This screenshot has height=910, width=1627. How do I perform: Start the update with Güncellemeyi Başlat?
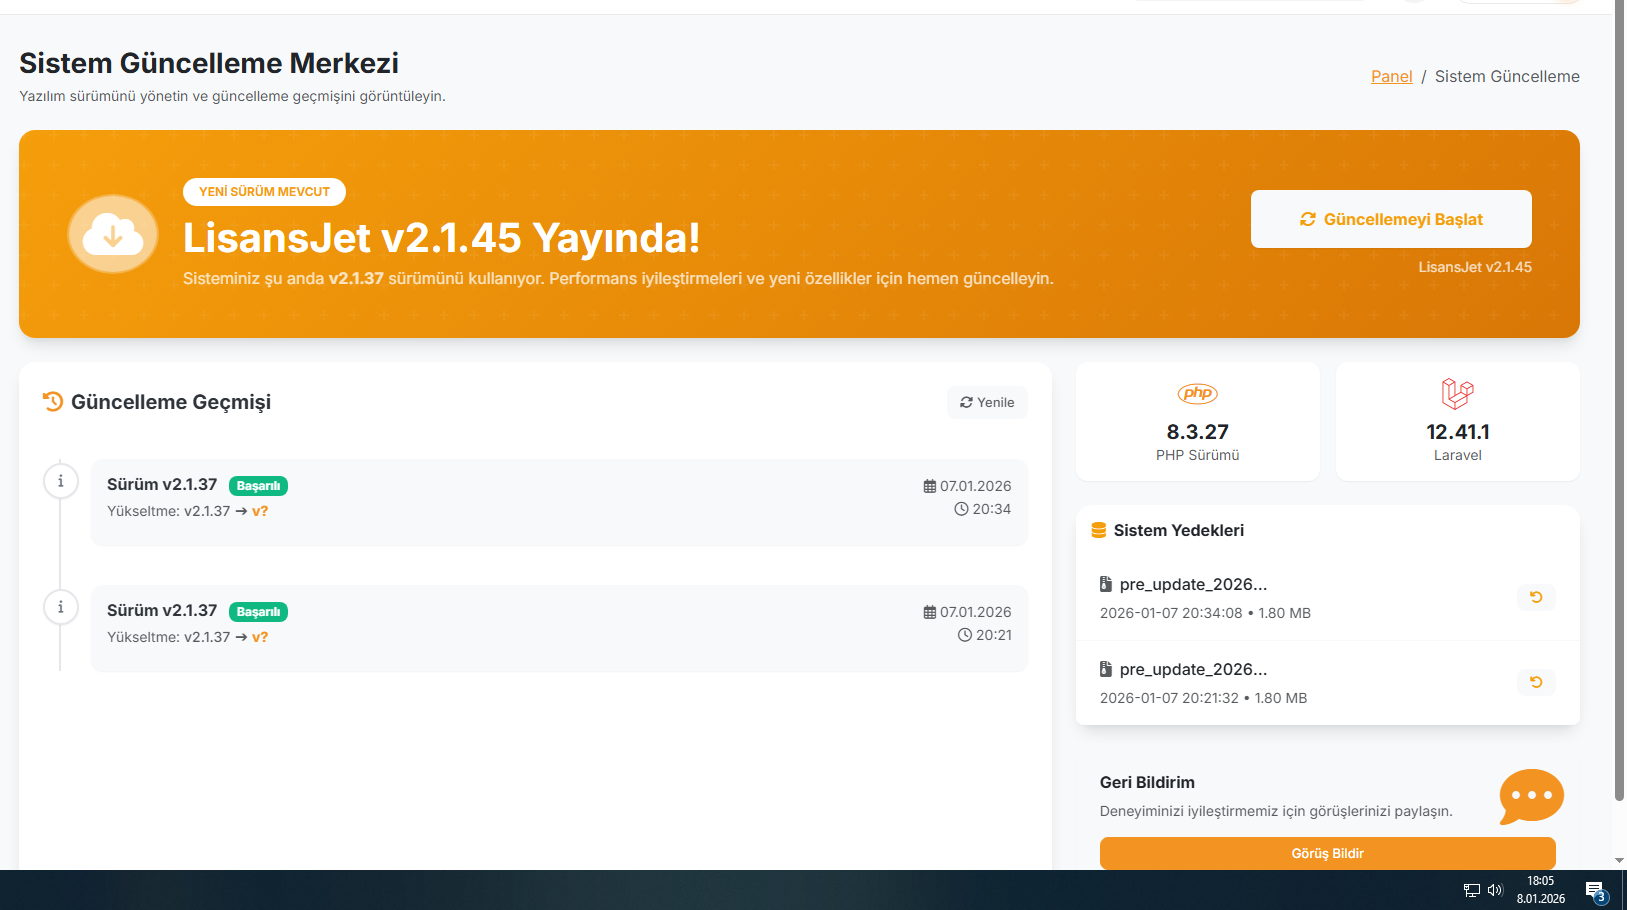click(x=1391, y=219)
